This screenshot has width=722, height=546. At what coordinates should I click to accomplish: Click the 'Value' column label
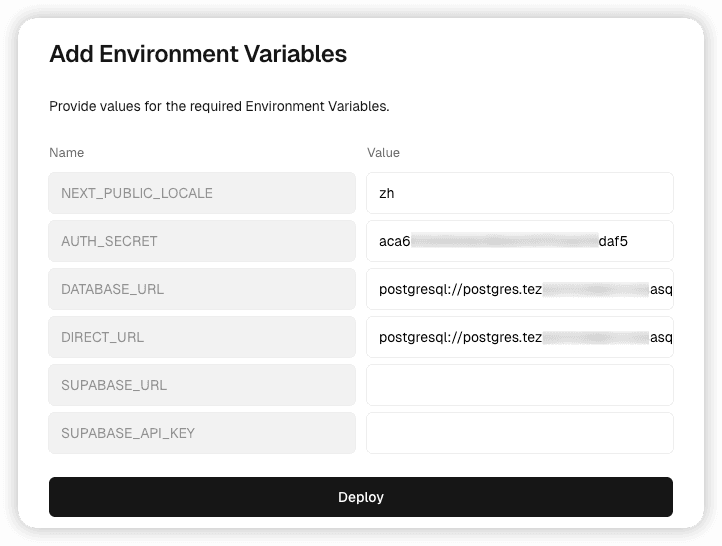[x=383, y=153]
